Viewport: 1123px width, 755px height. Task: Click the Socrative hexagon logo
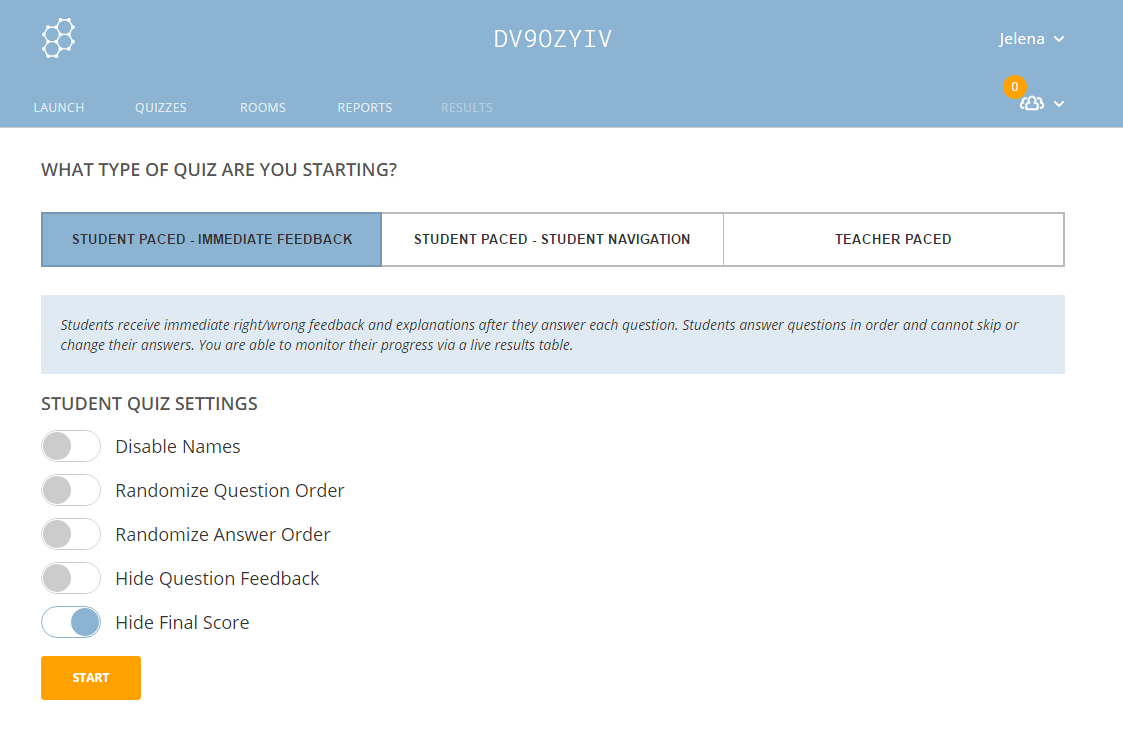[x=58, y=38]
